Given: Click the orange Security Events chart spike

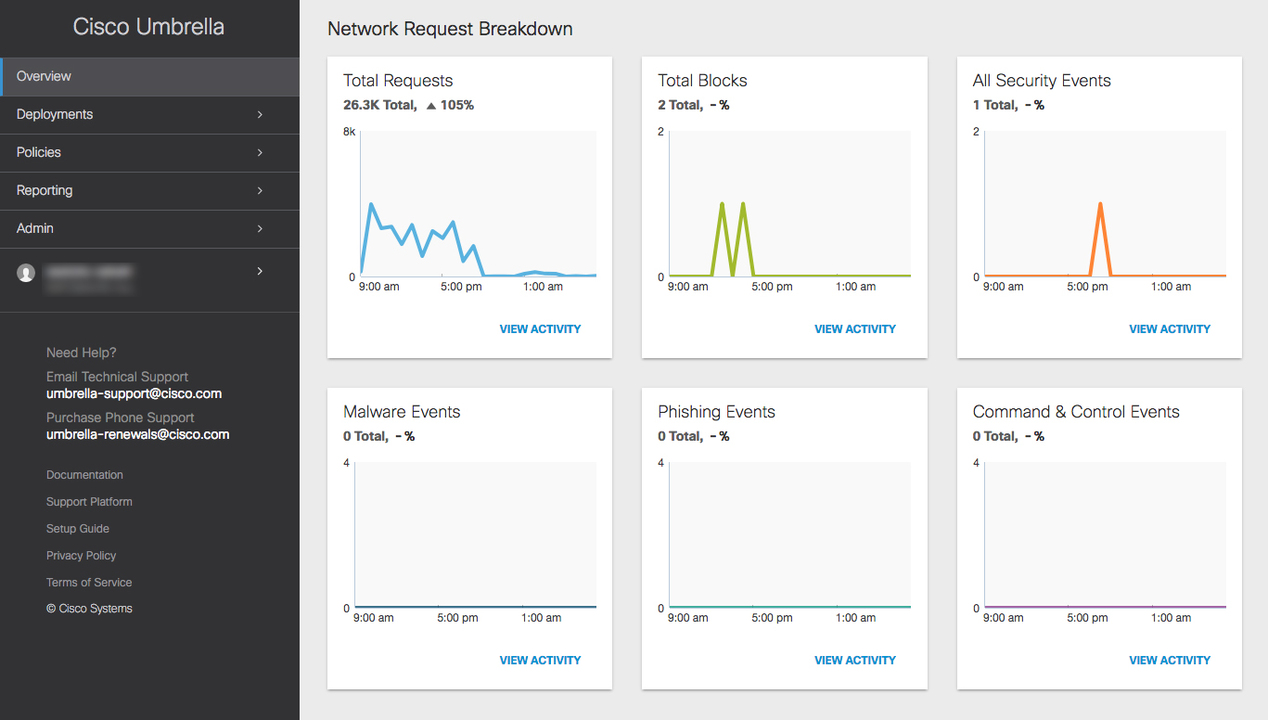Looking at the screenshot, I should tap(1100, 240).
